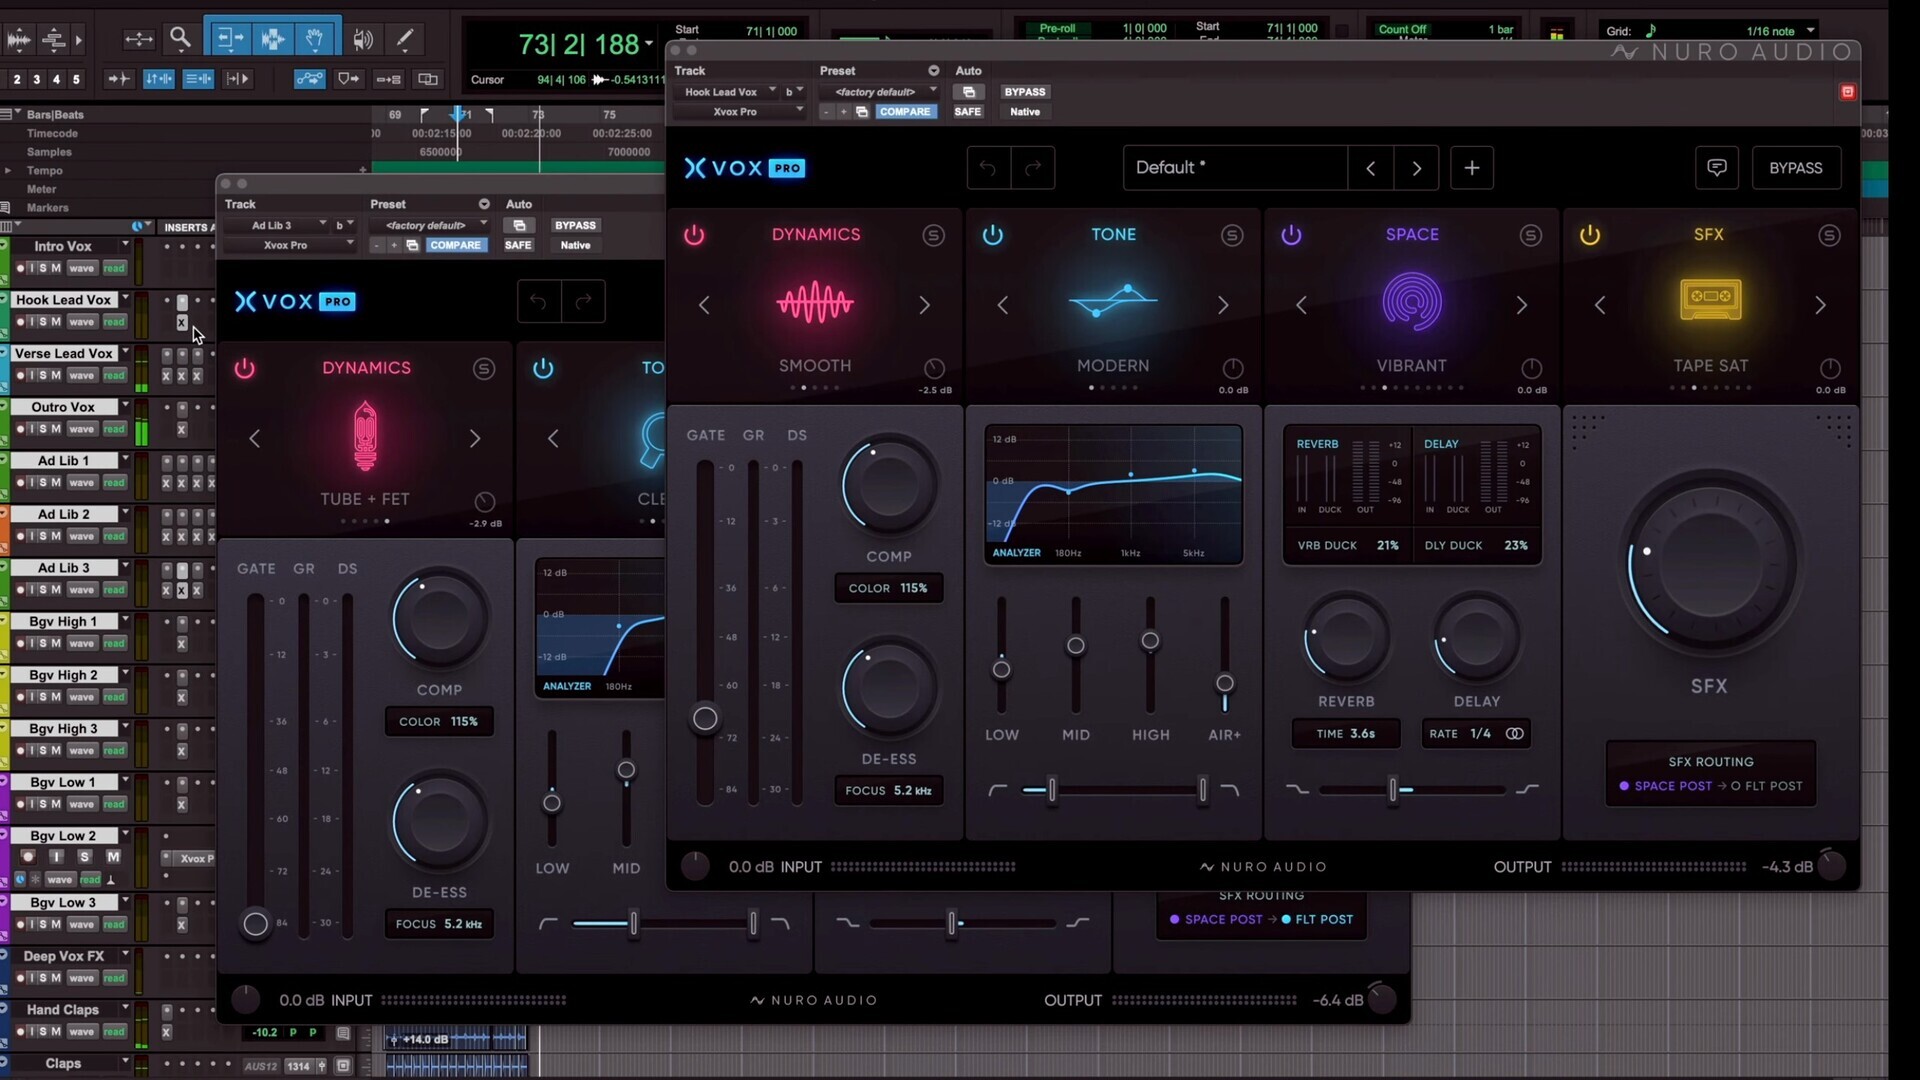Switch to previous Tone style before MODERN
The height and width of the screenshot is (1080, 1920).
point(1003,305)
